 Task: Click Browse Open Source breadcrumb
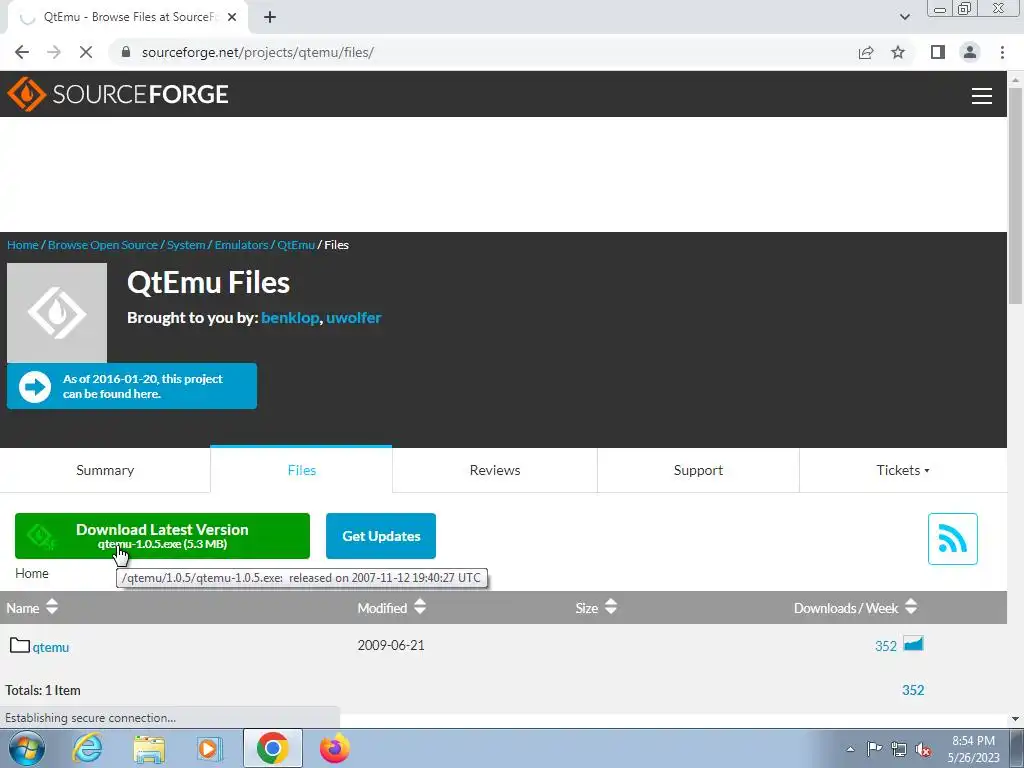tap(103, 245)
